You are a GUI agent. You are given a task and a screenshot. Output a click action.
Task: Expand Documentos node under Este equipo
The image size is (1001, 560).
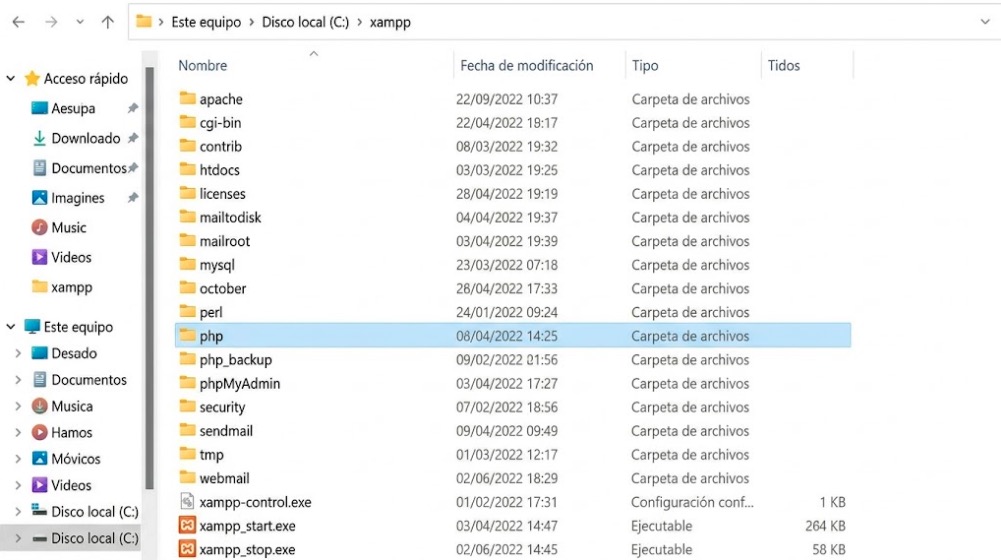click(x=19, y=380)
